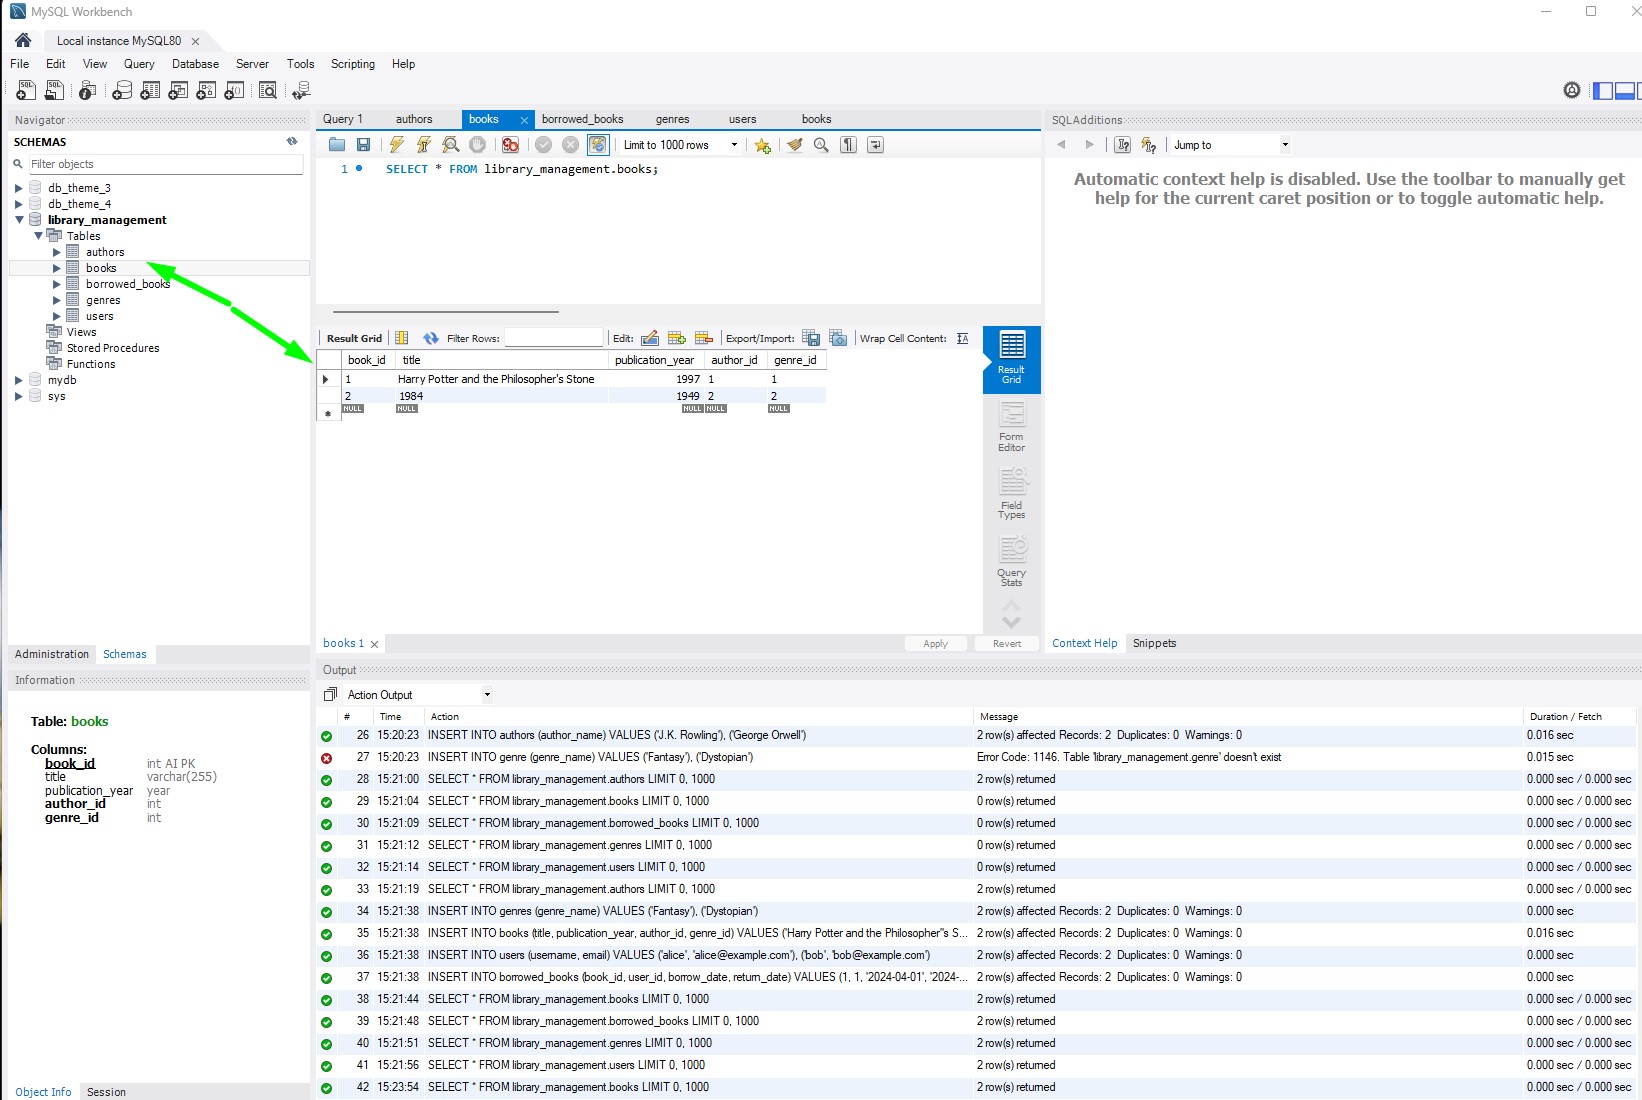This screenshot has height=1100, width=1642.
Task: Execute statement under cursor icon
Action: point(424,145)
